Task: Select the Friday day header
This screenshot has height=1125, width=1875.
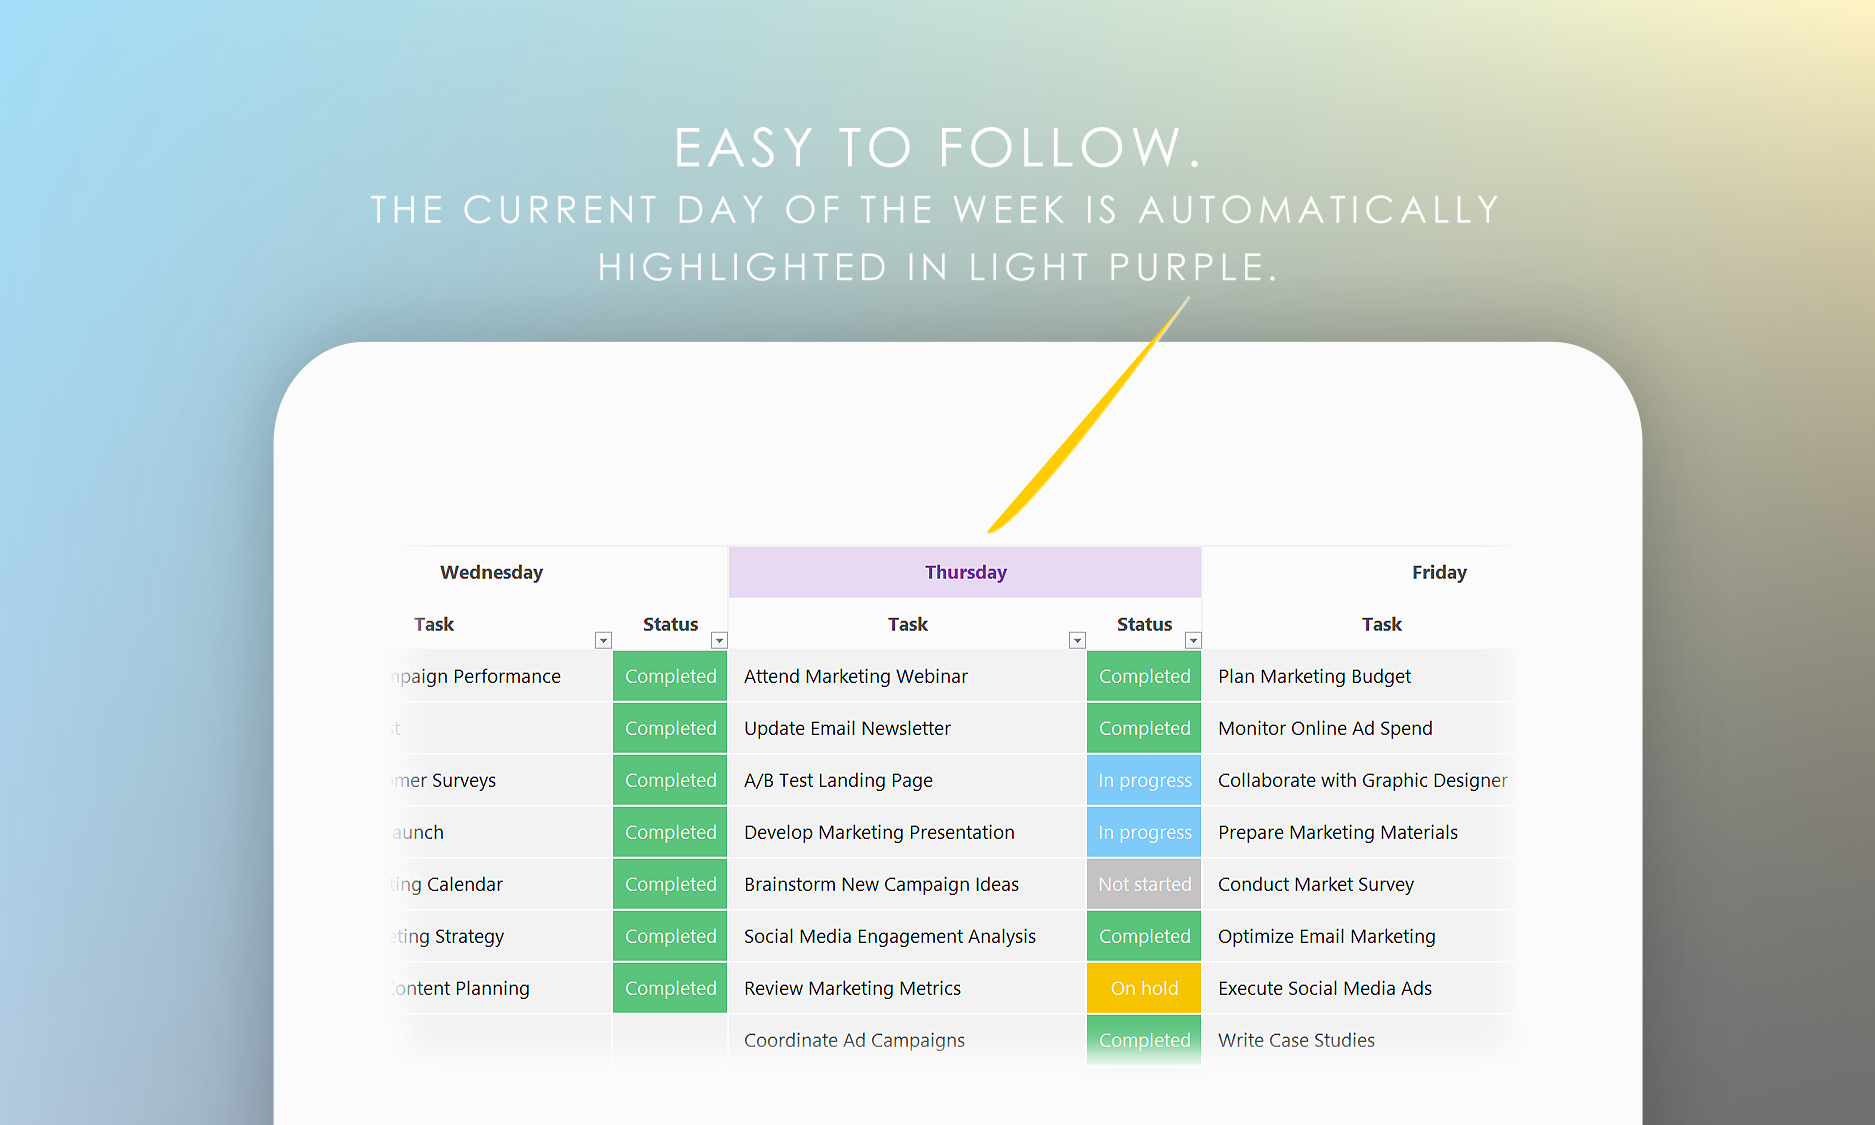Action: [x=1438, y=572]
